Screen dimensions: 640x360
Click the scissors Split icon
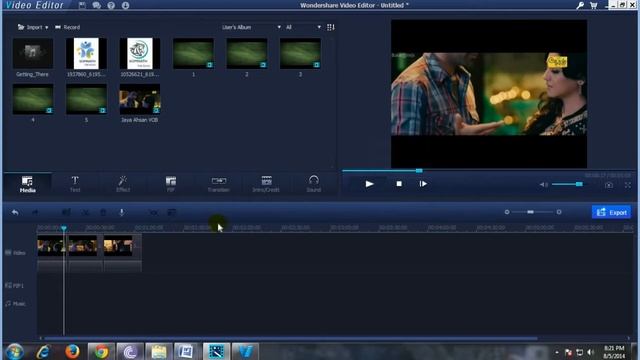tap(85, 213)
